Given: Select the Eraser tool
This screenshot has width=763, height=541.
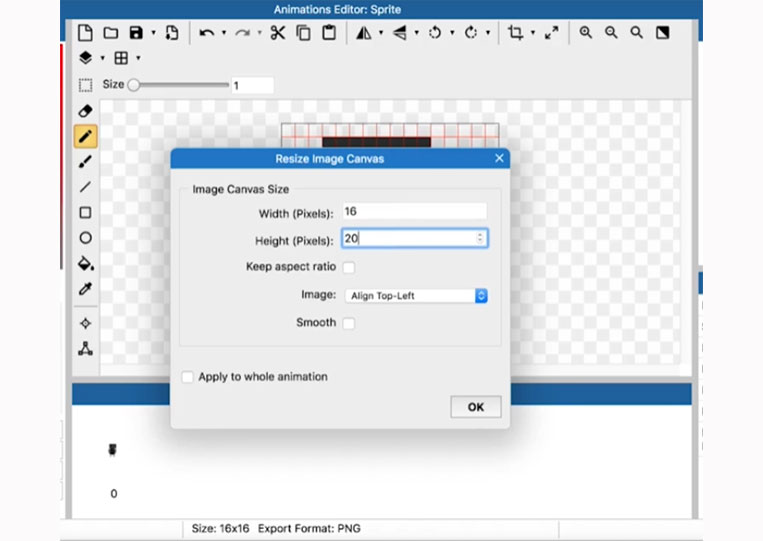Looking at the screenshot, I should (x=86, y=111).
